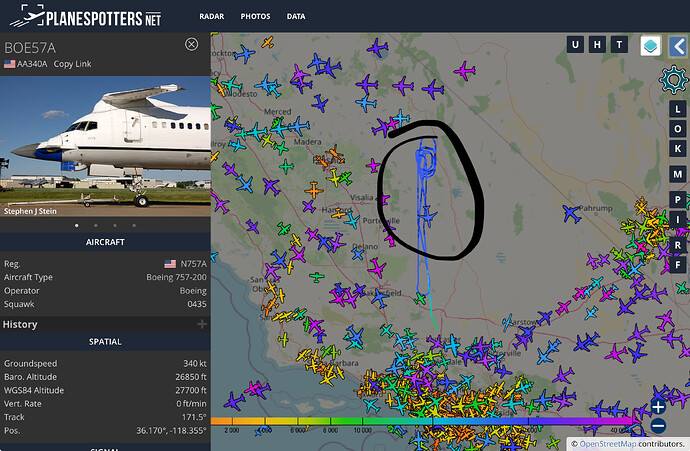Click the Copy Link button

pyautogui.click(x=72, y=64)
